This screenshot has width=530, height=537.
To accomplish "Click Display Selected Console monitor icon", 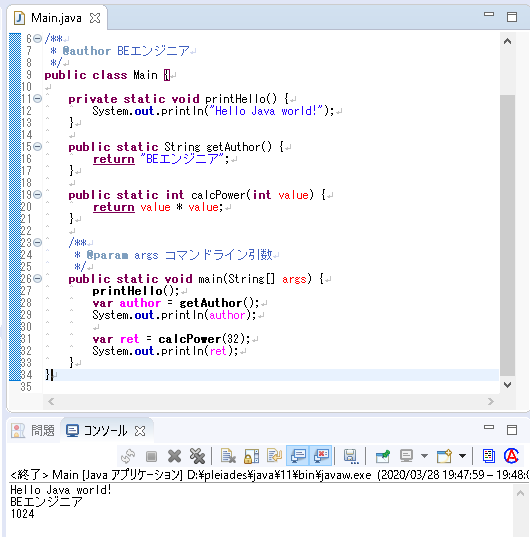I will click(x=406, y=456).
